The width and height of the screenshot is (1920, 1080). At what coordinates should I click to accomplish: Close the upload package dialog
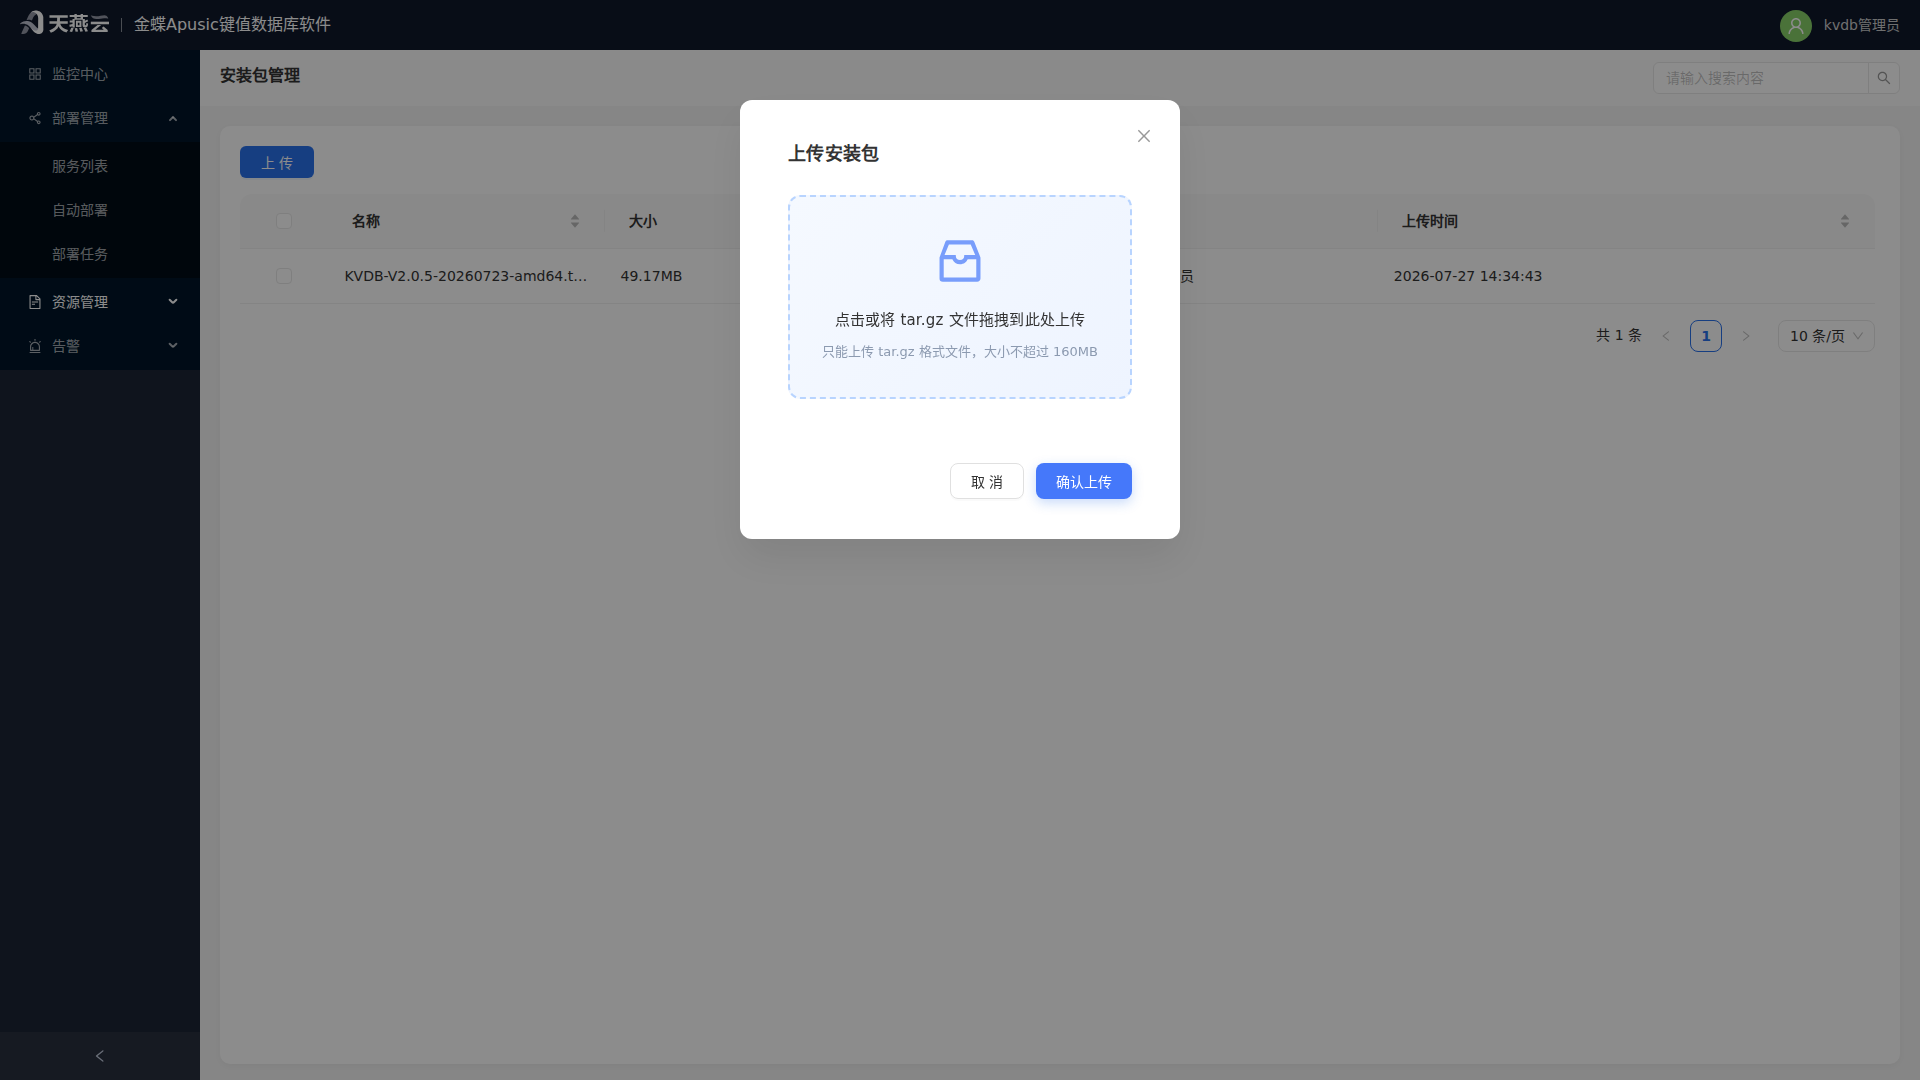pyautogui.click(x=1144, y=136)
